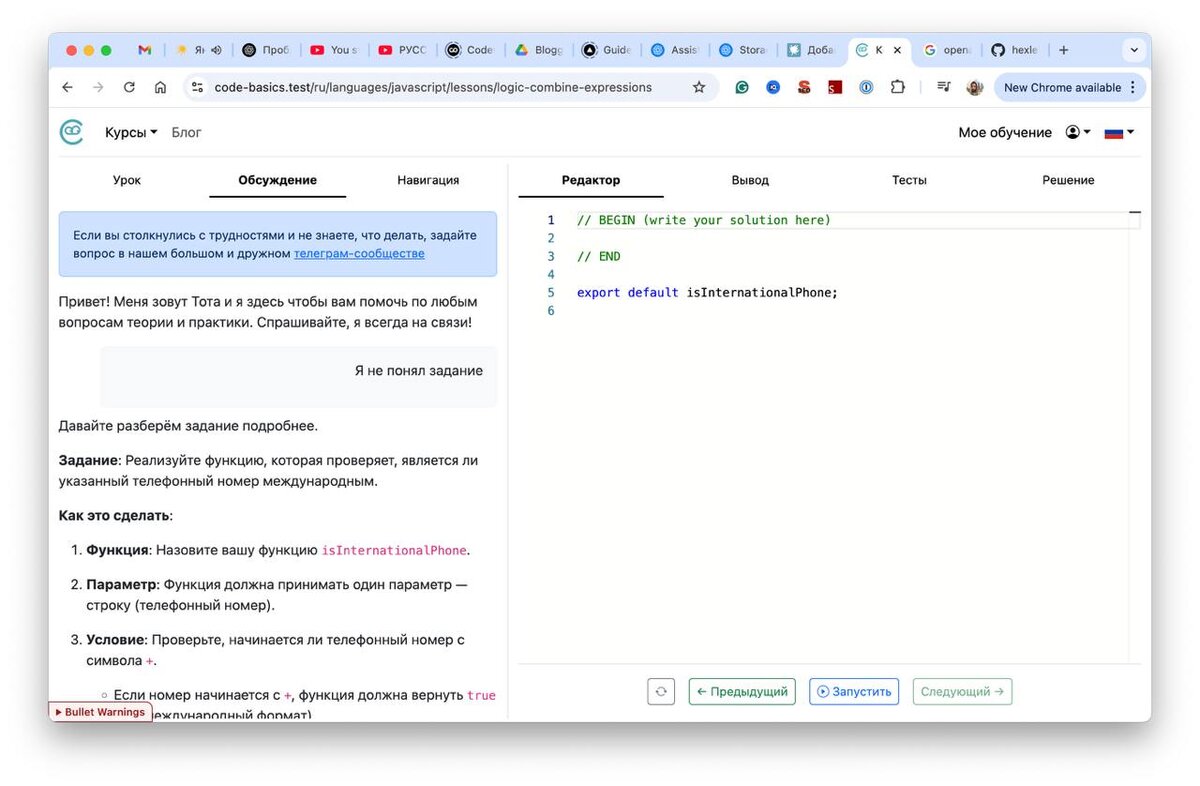Open the red S extension icon
The height and width of the screenshot is (786, 1200).
coord(804,87)
